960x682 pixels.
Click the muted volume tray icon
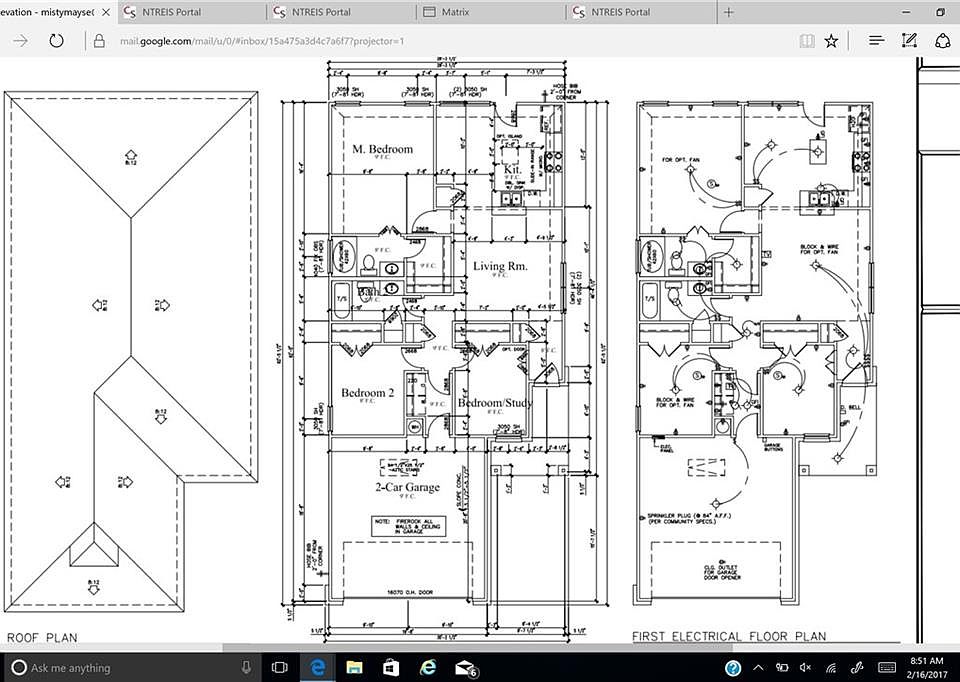coord(806,668)
